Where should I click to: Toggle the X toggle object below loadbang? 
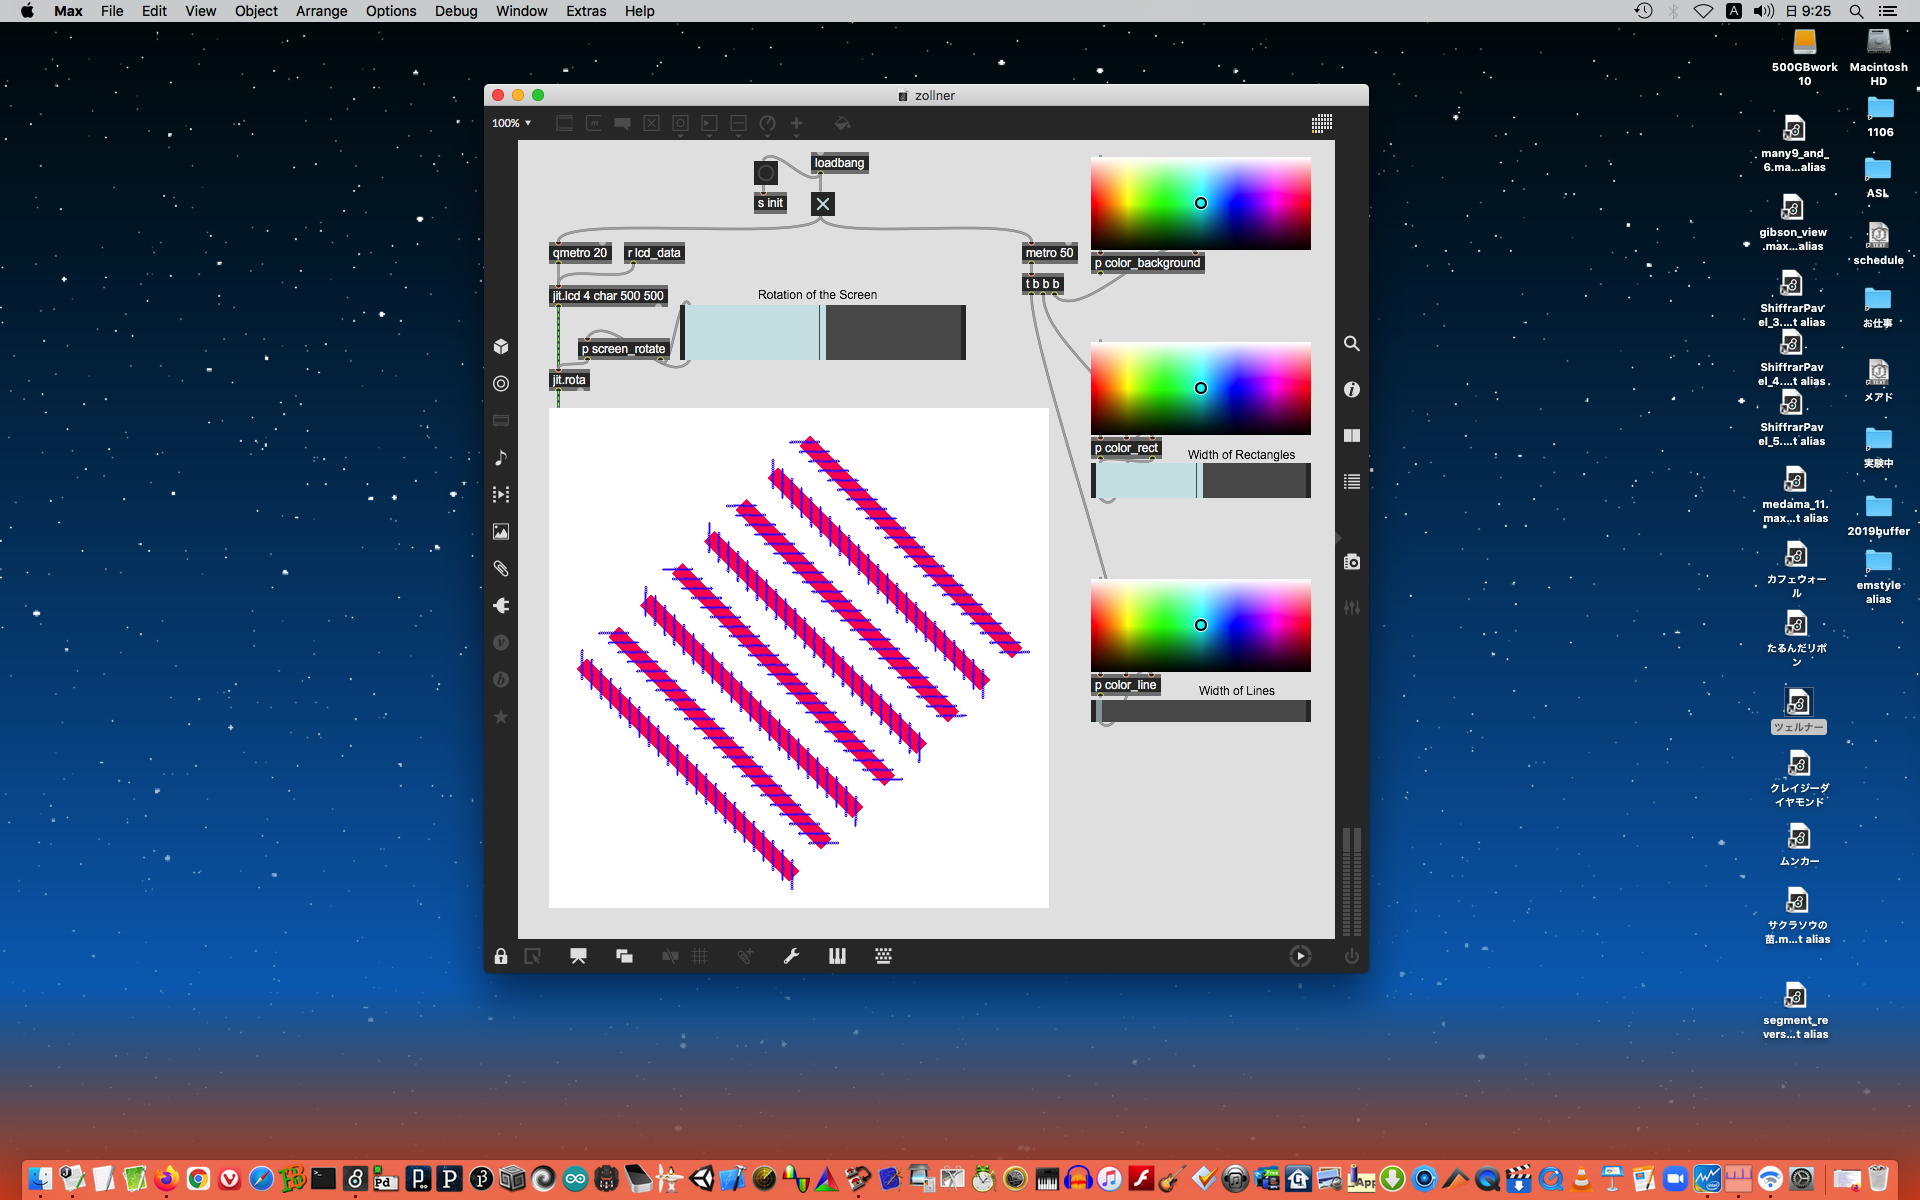822,204
